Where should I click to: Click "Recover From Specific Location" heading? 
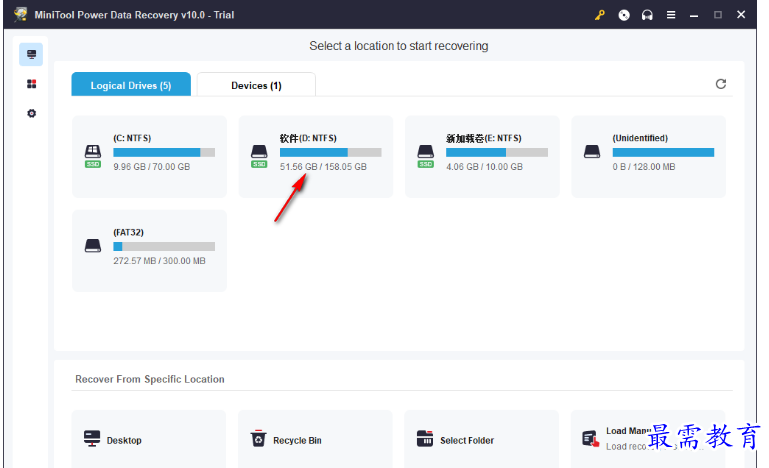click(x=150, y=379)
